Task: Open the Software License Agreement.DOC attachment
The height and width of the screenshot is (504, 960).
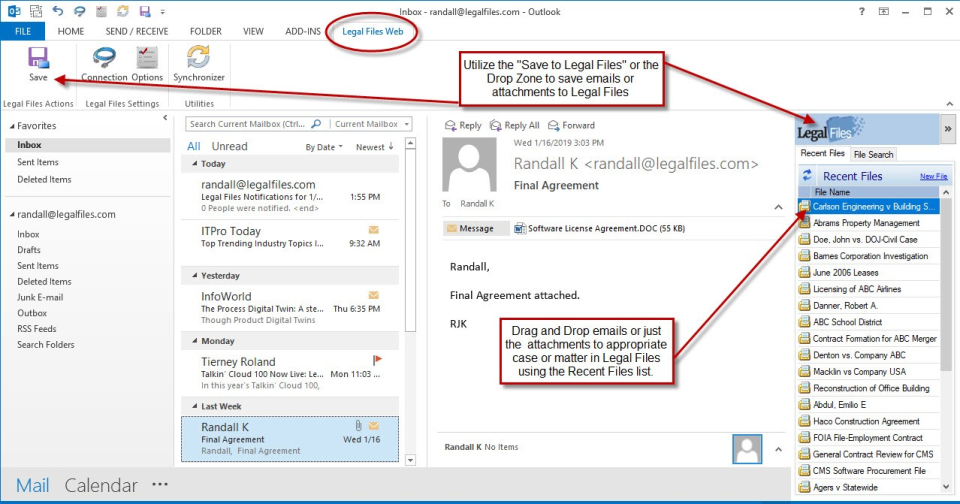Action: 599,228
